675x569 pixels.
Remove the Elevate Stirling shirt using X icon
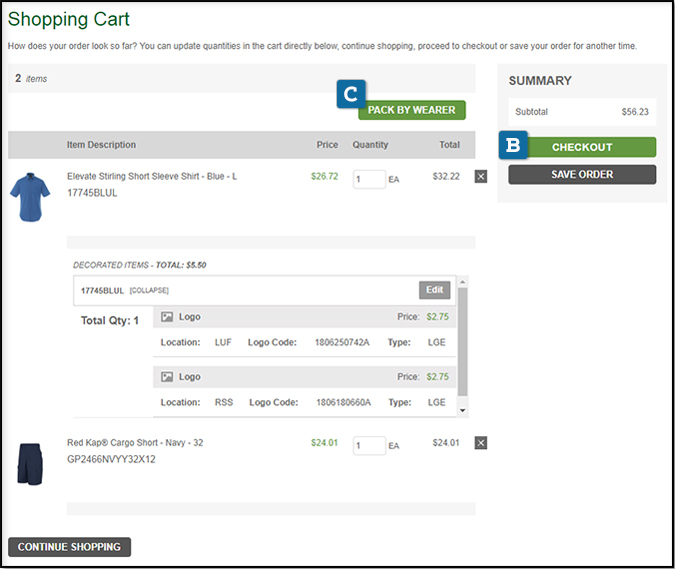tap(481, 176)
